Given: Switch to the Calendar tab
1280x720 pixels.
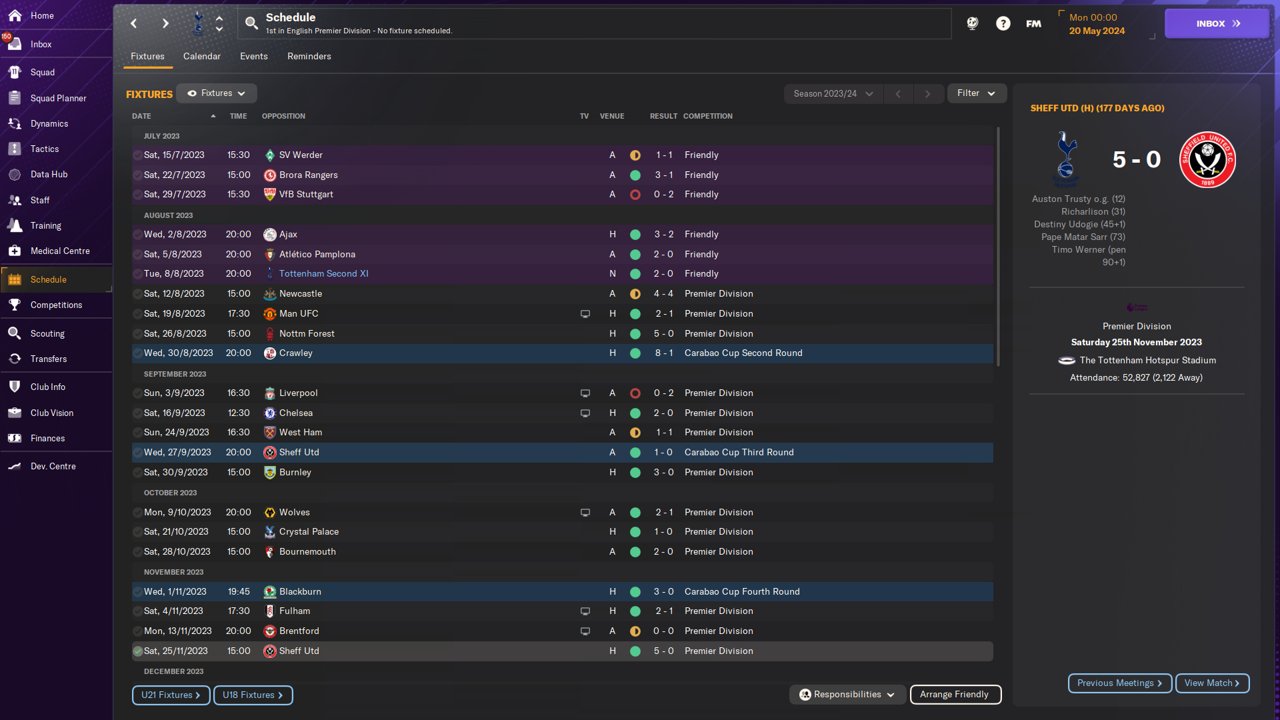Looking at the screenshot, I should 202,57.
